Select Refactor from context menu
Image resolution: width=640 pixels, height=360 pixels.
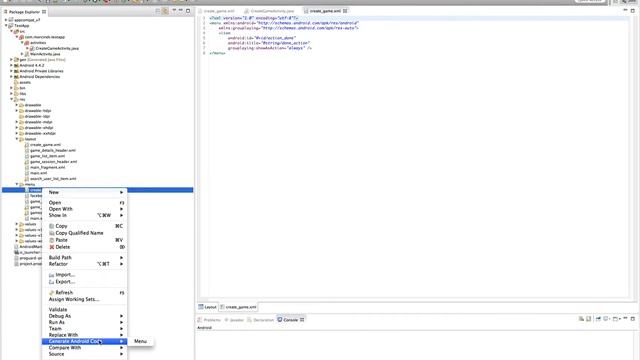(x=85, y=264)
